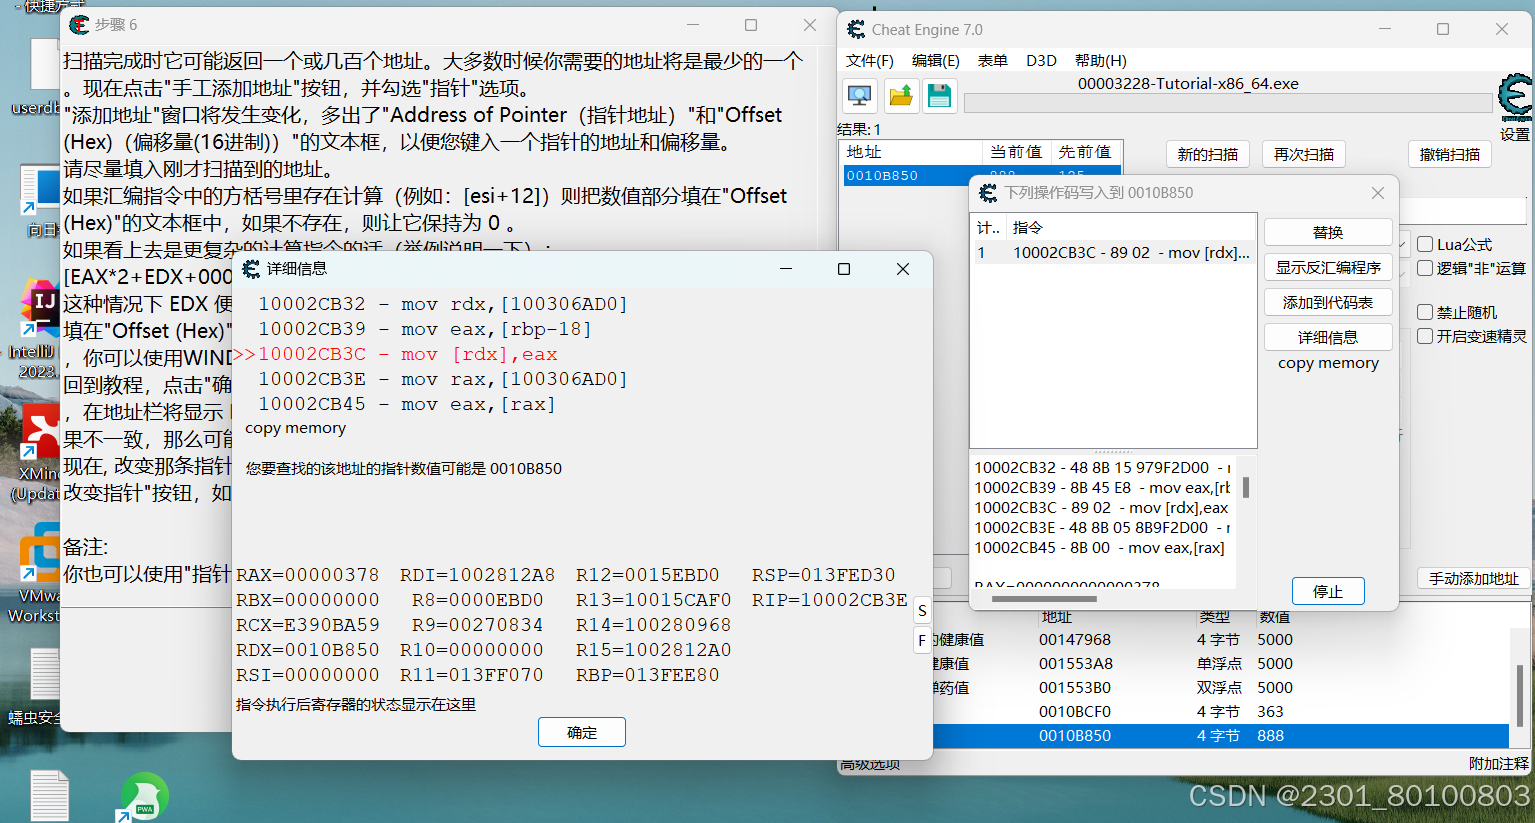Click 确定 in the 详细信息 window
The width and height of the screenshot is (1535, 823).
[x=582, y=732]
